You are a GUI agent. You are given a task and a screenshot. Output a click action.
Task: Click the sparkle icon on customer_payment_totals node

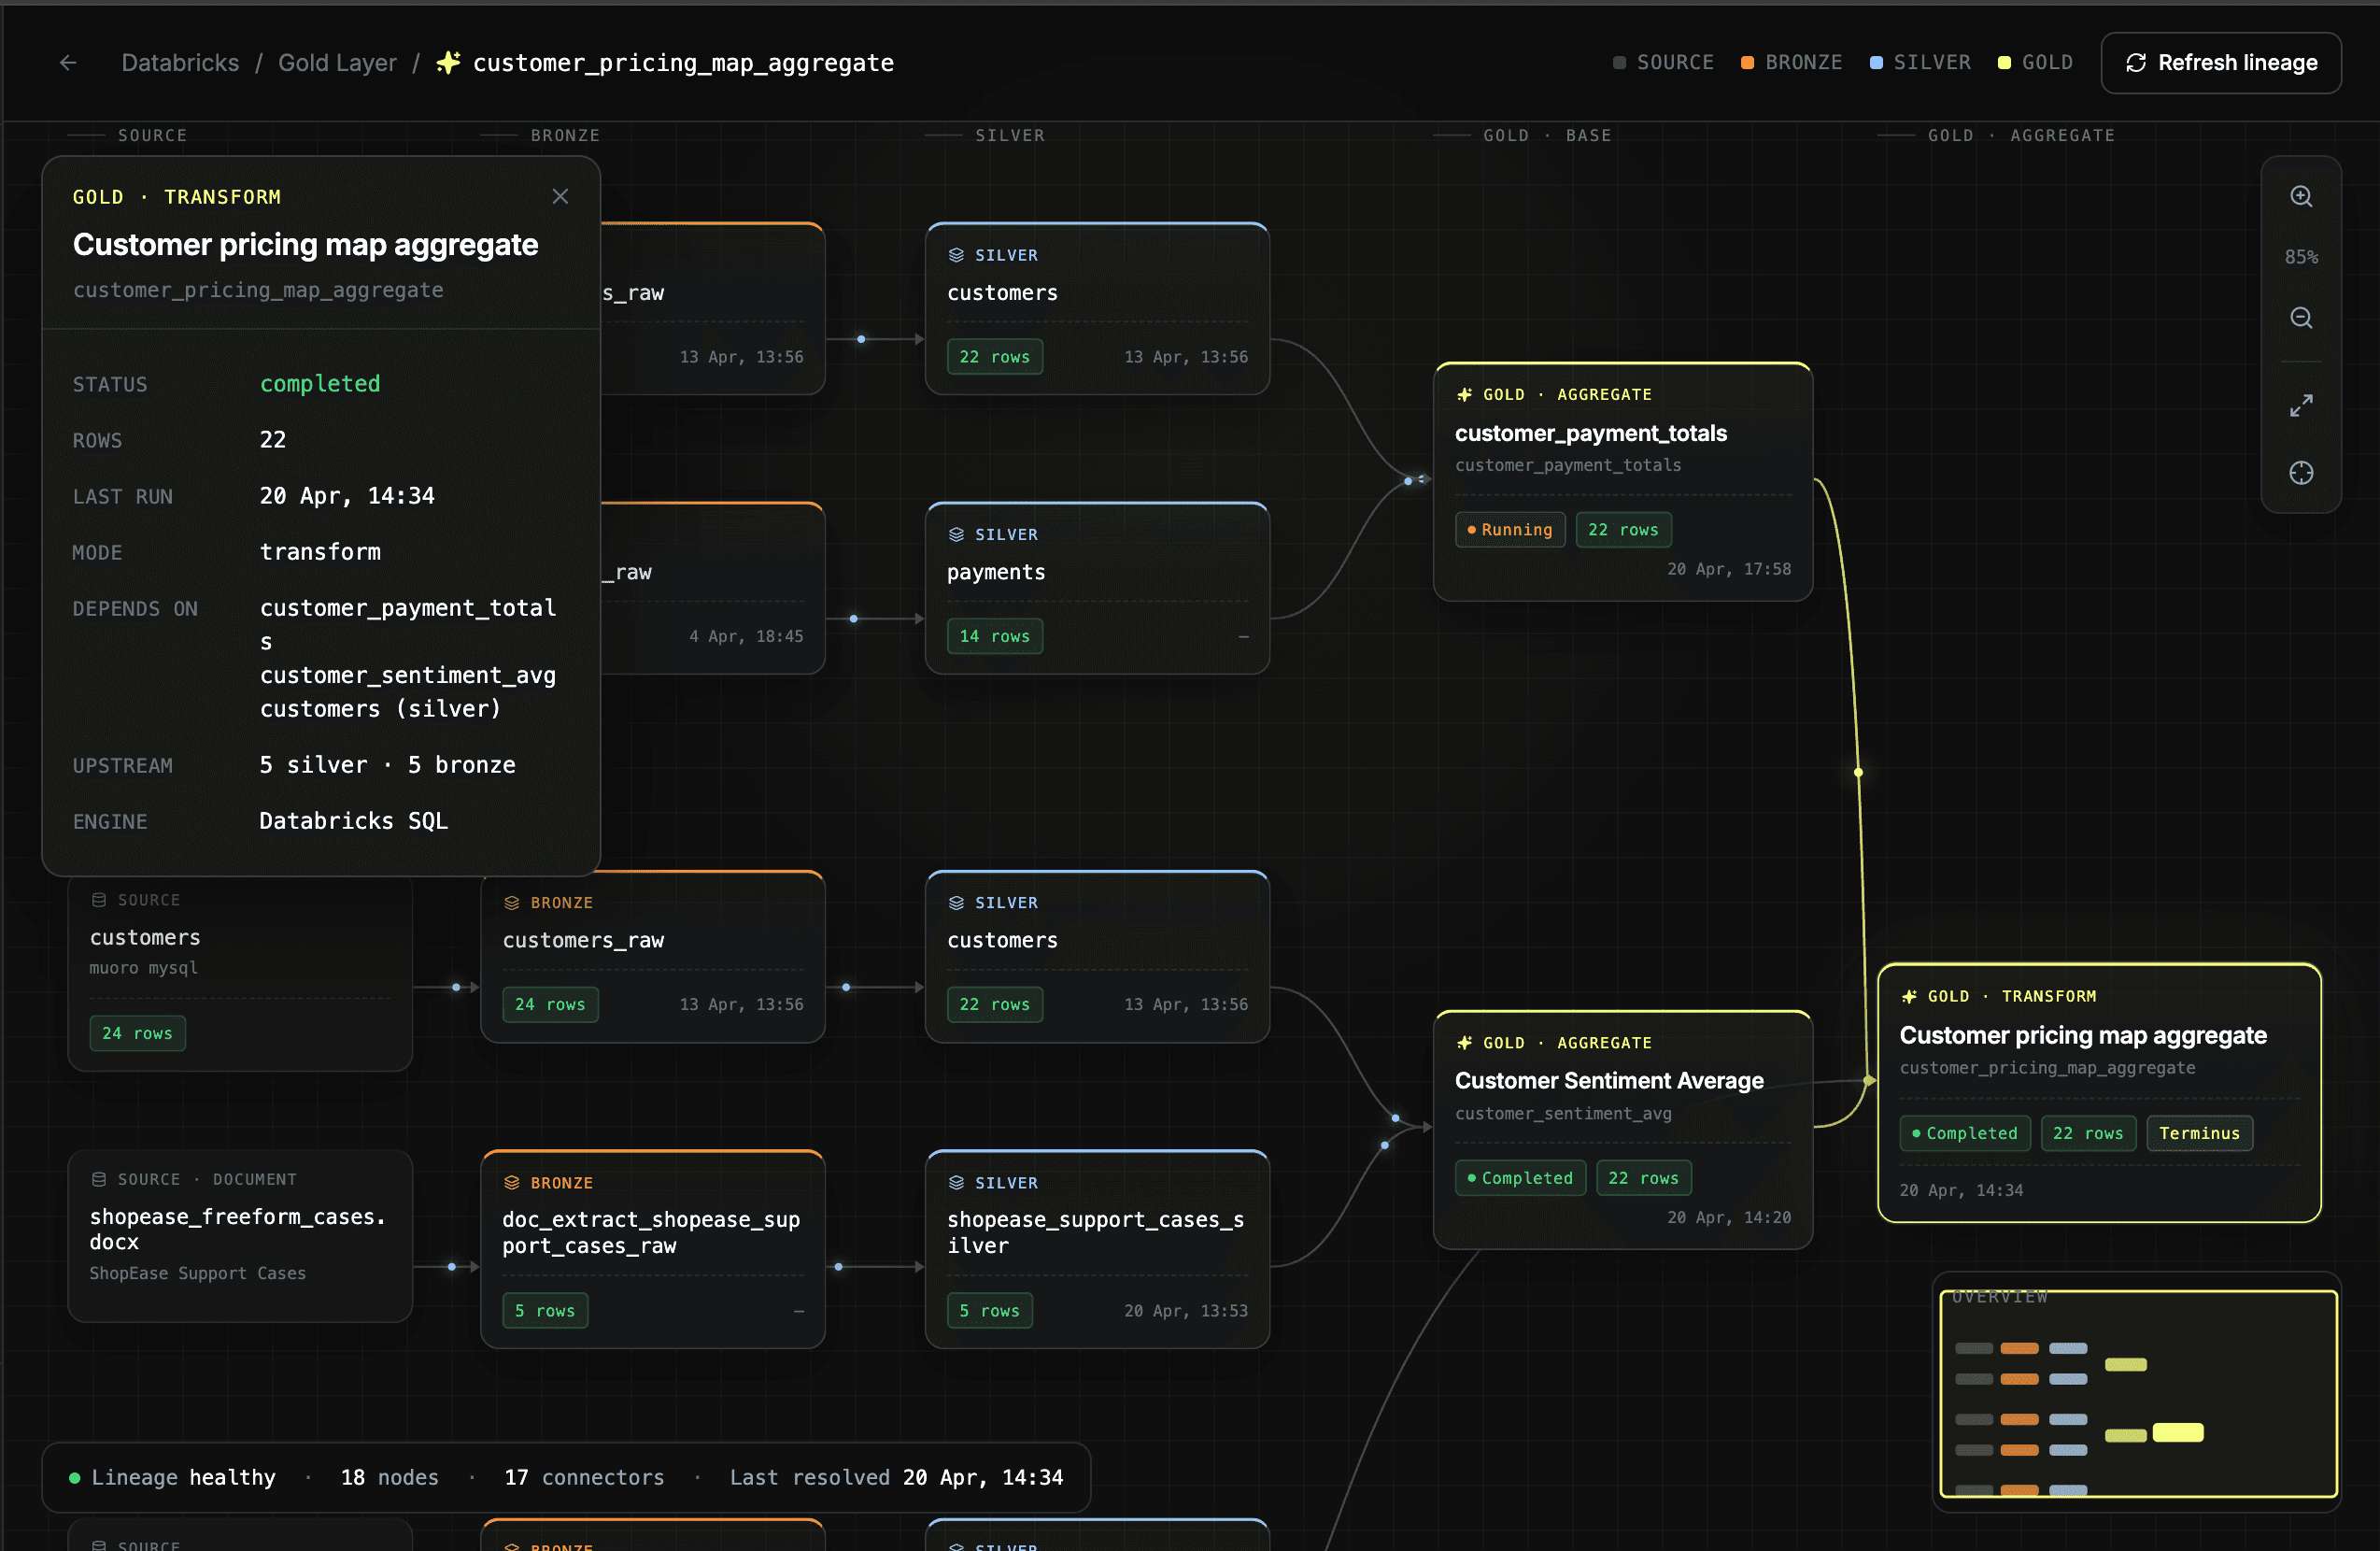1464,394
